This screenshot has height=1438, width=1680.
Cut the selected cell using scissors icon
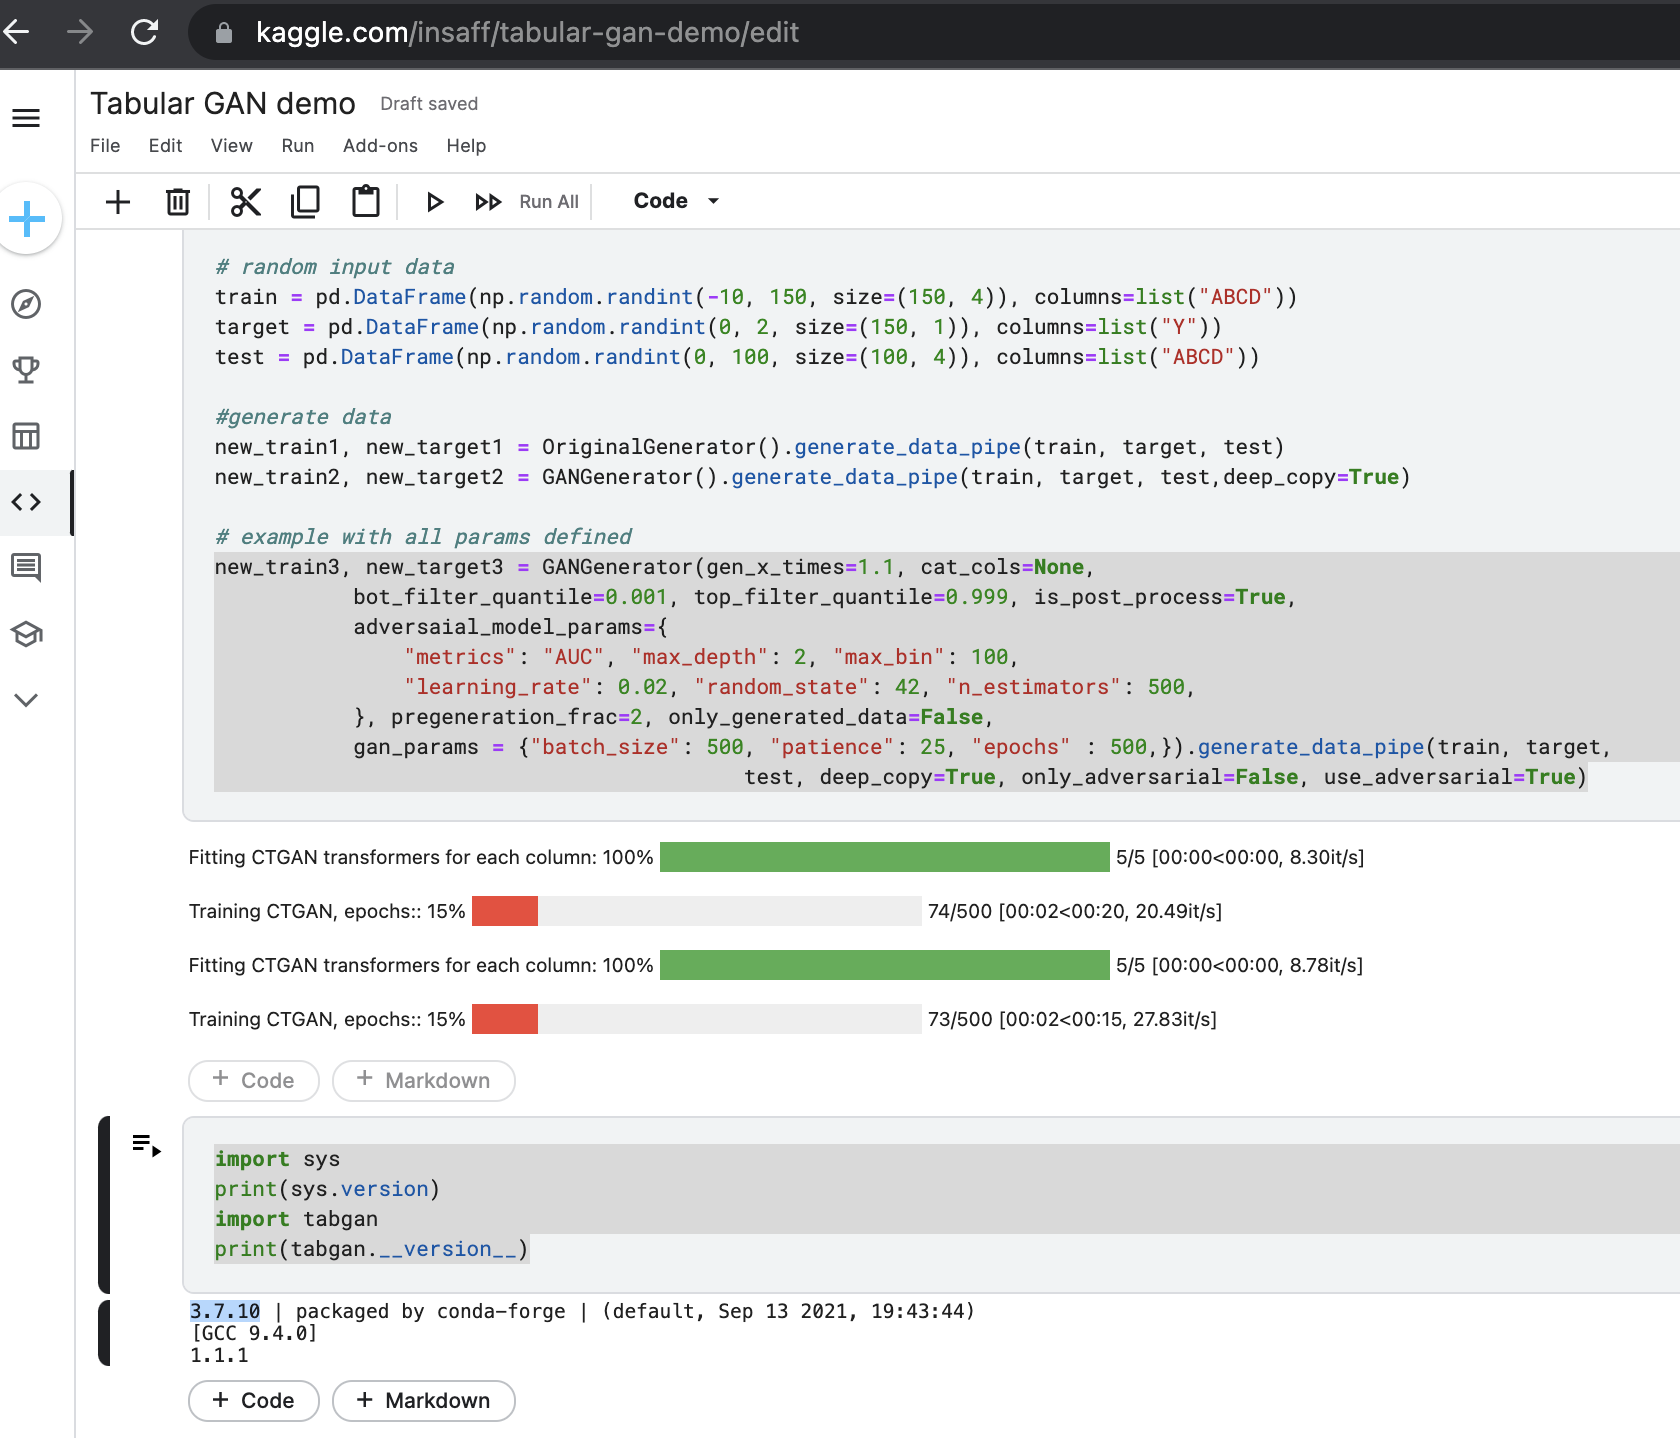pos(244,201)
